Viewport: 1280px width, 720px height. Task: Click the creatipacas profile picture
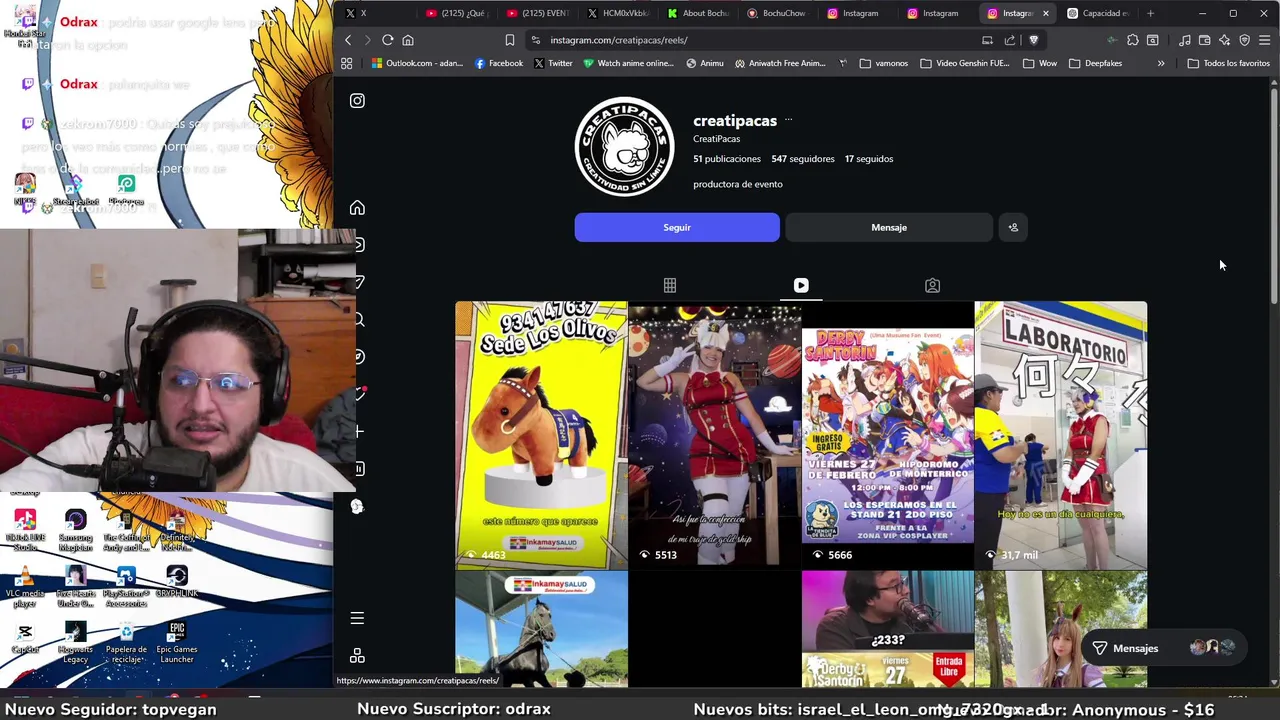[625, 146]
